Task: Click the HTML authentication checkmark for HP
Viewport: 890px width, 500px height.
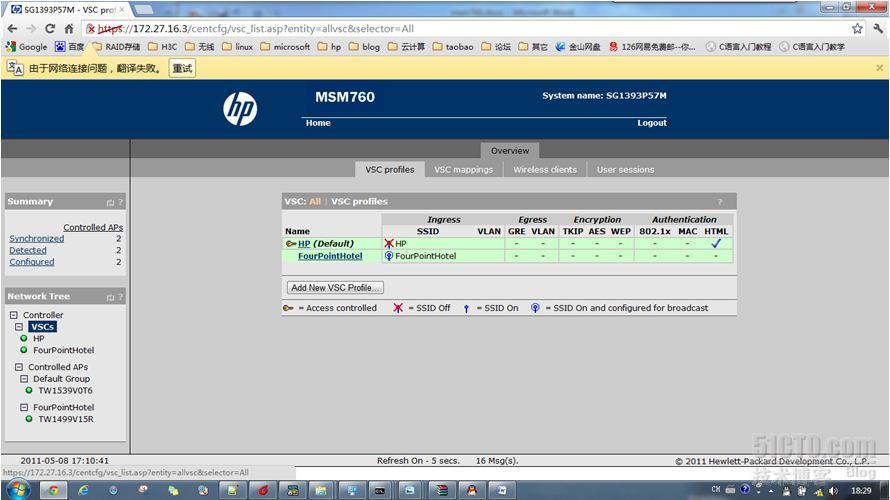Action: click(716, 243)
